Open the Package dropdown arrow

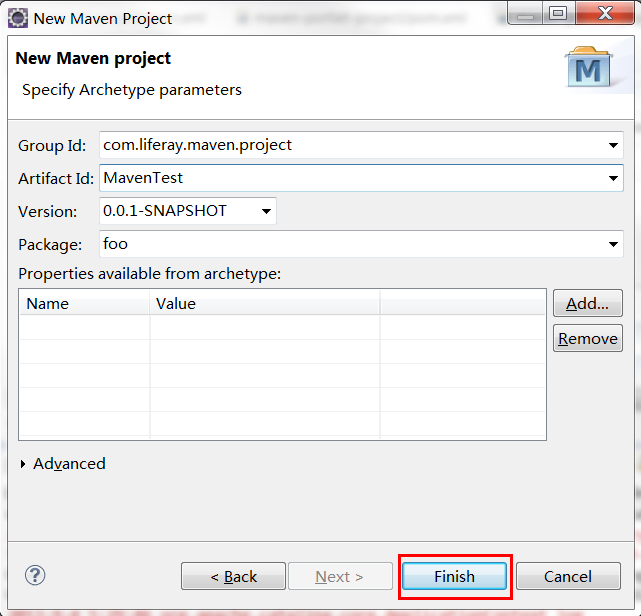point(613,244)
